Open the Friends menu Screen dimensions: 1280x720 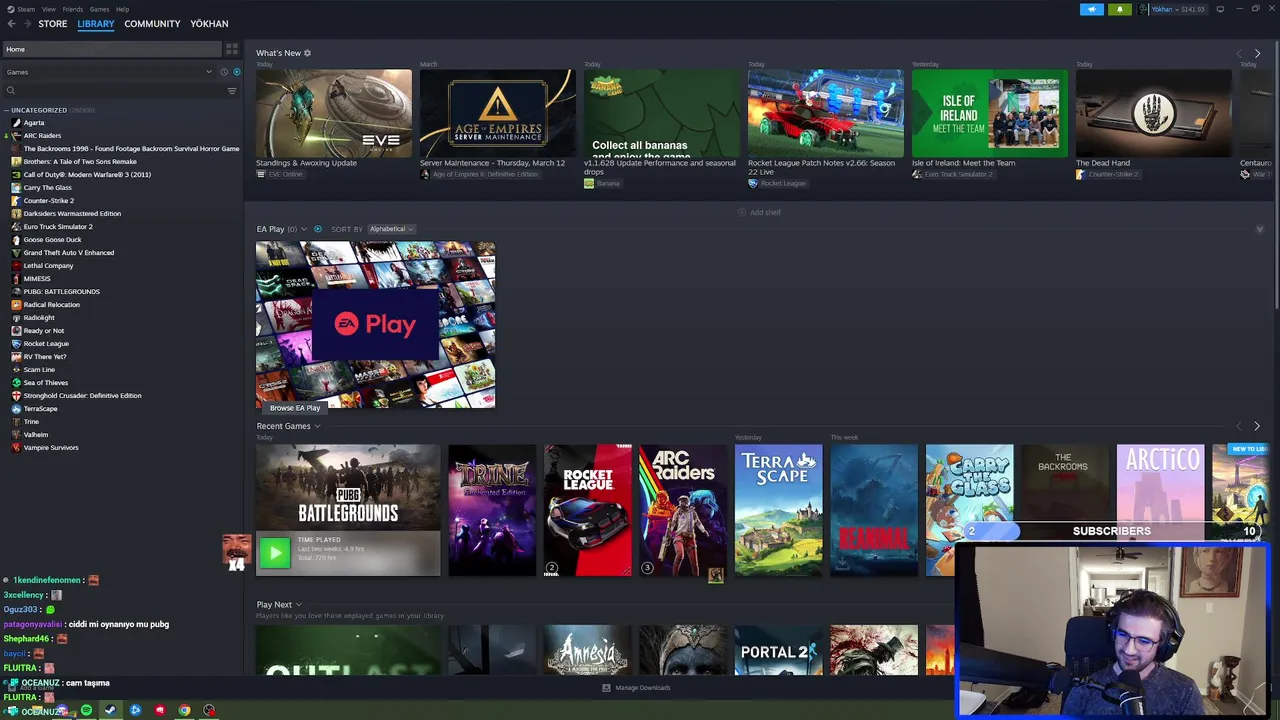[x=73, y=9]
